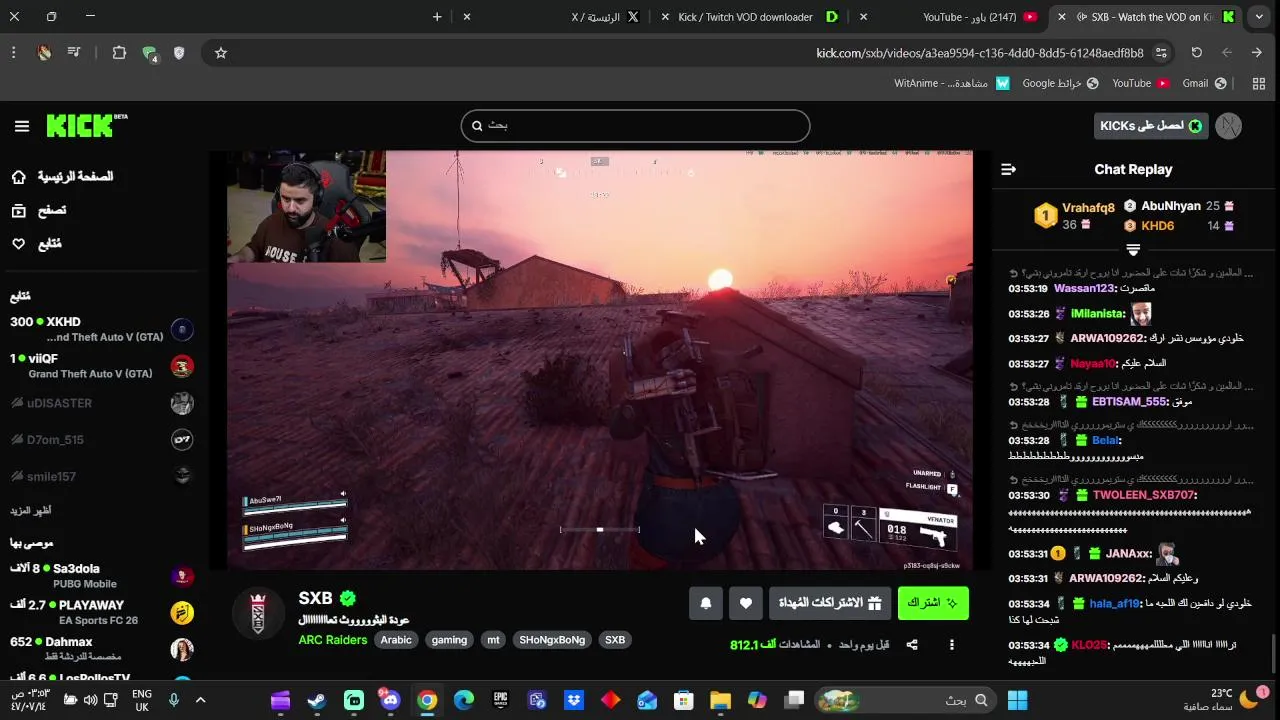Screen dimensions: 1280x720
Task: Bookmark this page with the star
Action: tap(221, 53)
